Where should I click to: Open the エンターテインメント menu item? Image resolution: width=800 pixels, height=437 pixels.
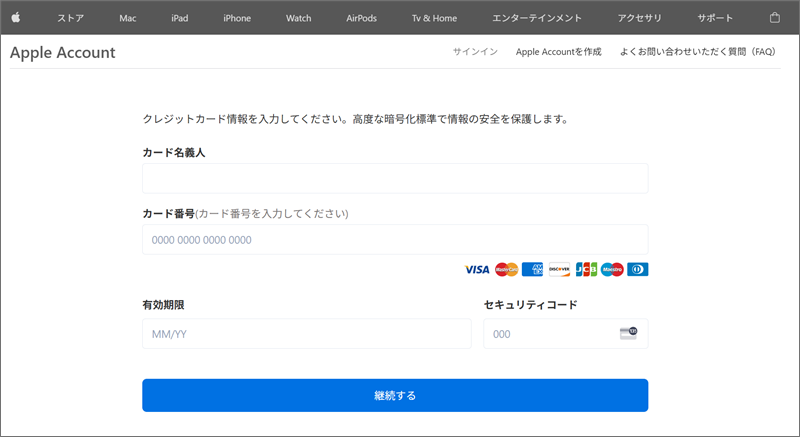(537, 18)
